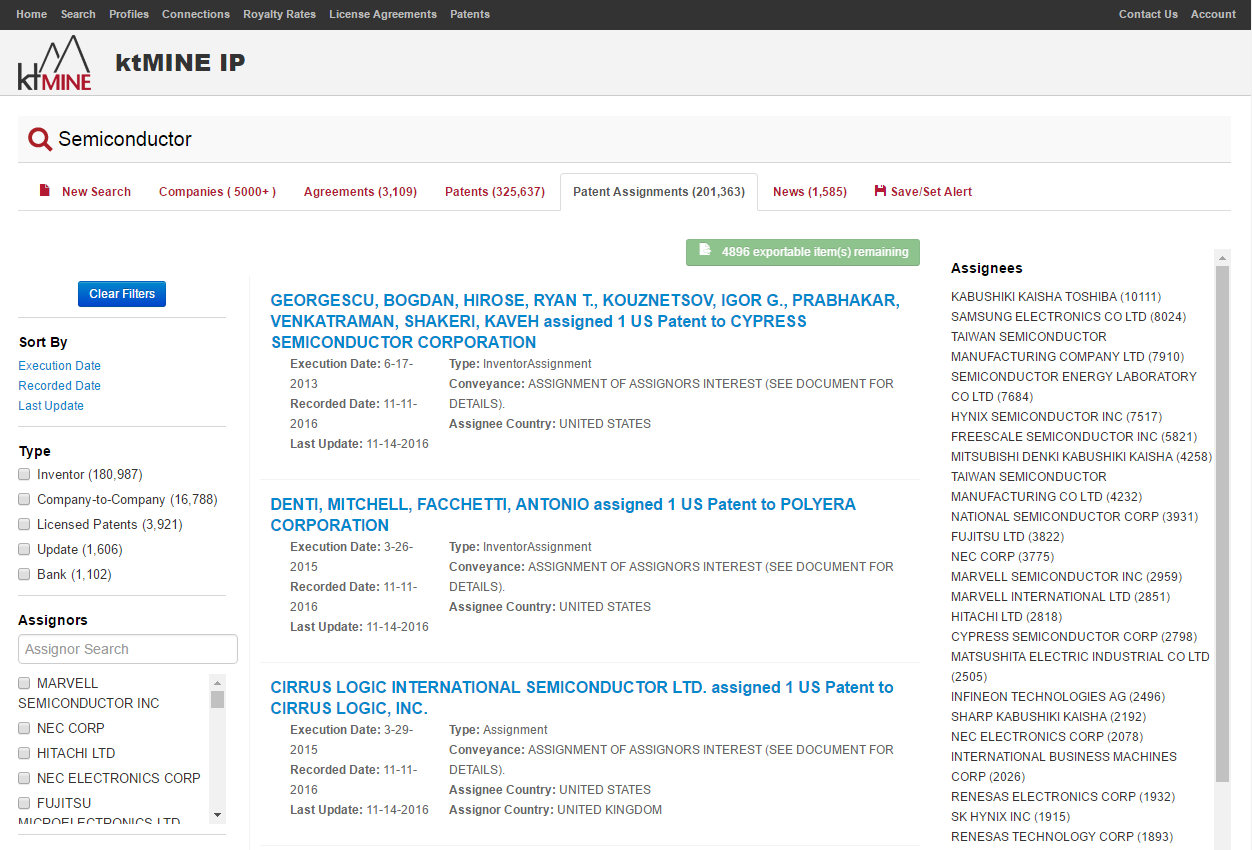Click the Semiconductor search query box
The image size is (1252, 850).
click(x=624, y=139)
